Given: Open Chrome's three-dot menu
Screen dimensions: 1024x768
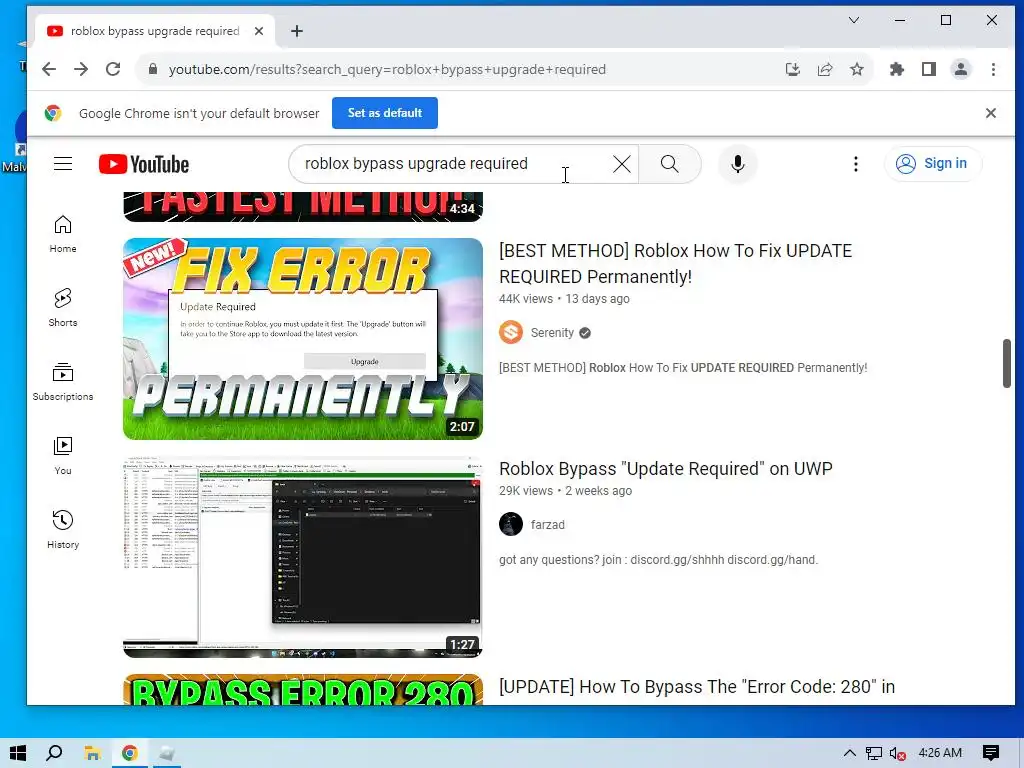Looking at the screenshot, I should [x=993, y=69].
